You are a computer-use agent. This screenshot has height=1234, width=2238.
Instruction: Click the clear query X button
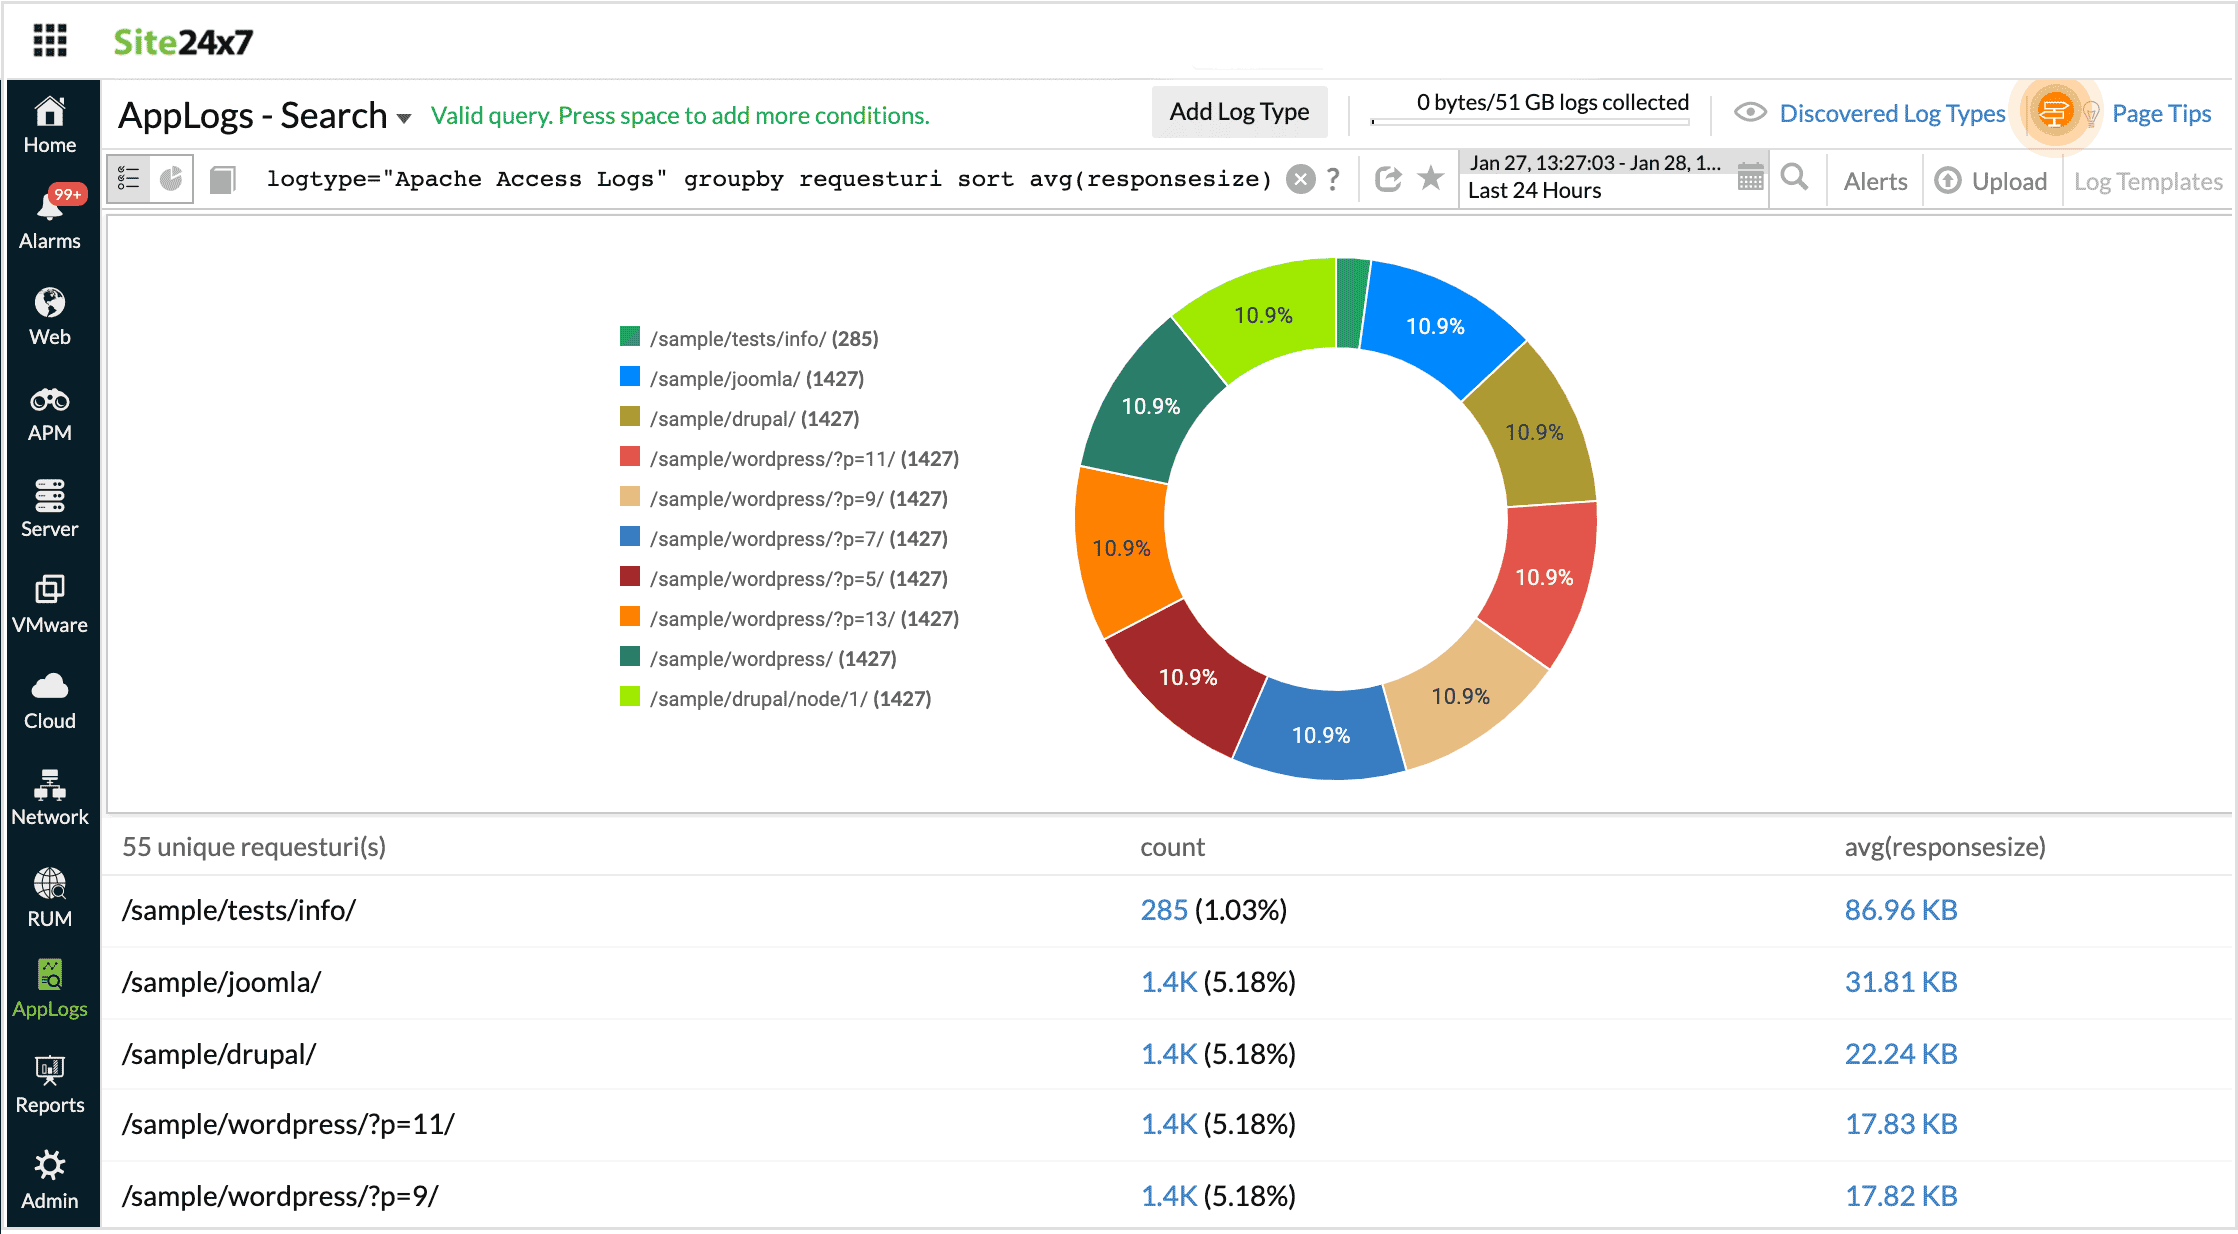click(x=1301, y=179)
